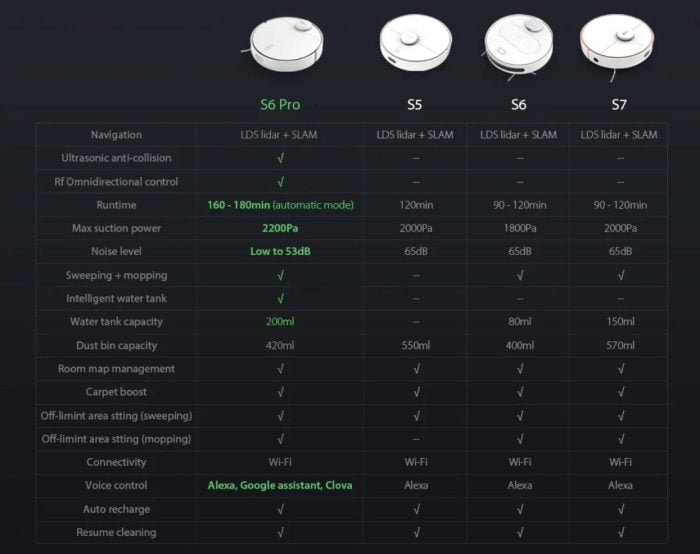Click the S6 robot vacuum image
The image size is (700, 554).
518,46
